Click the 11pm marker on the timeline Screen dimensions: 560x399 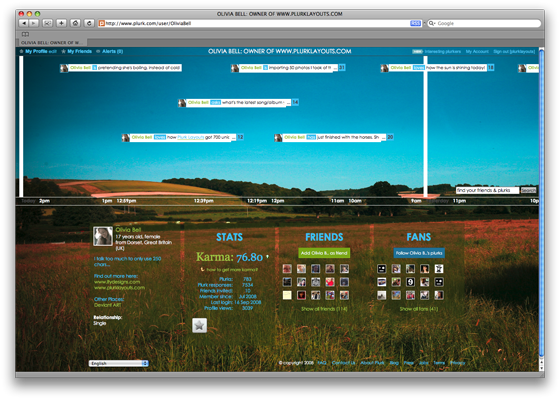(x=459, y=201)
